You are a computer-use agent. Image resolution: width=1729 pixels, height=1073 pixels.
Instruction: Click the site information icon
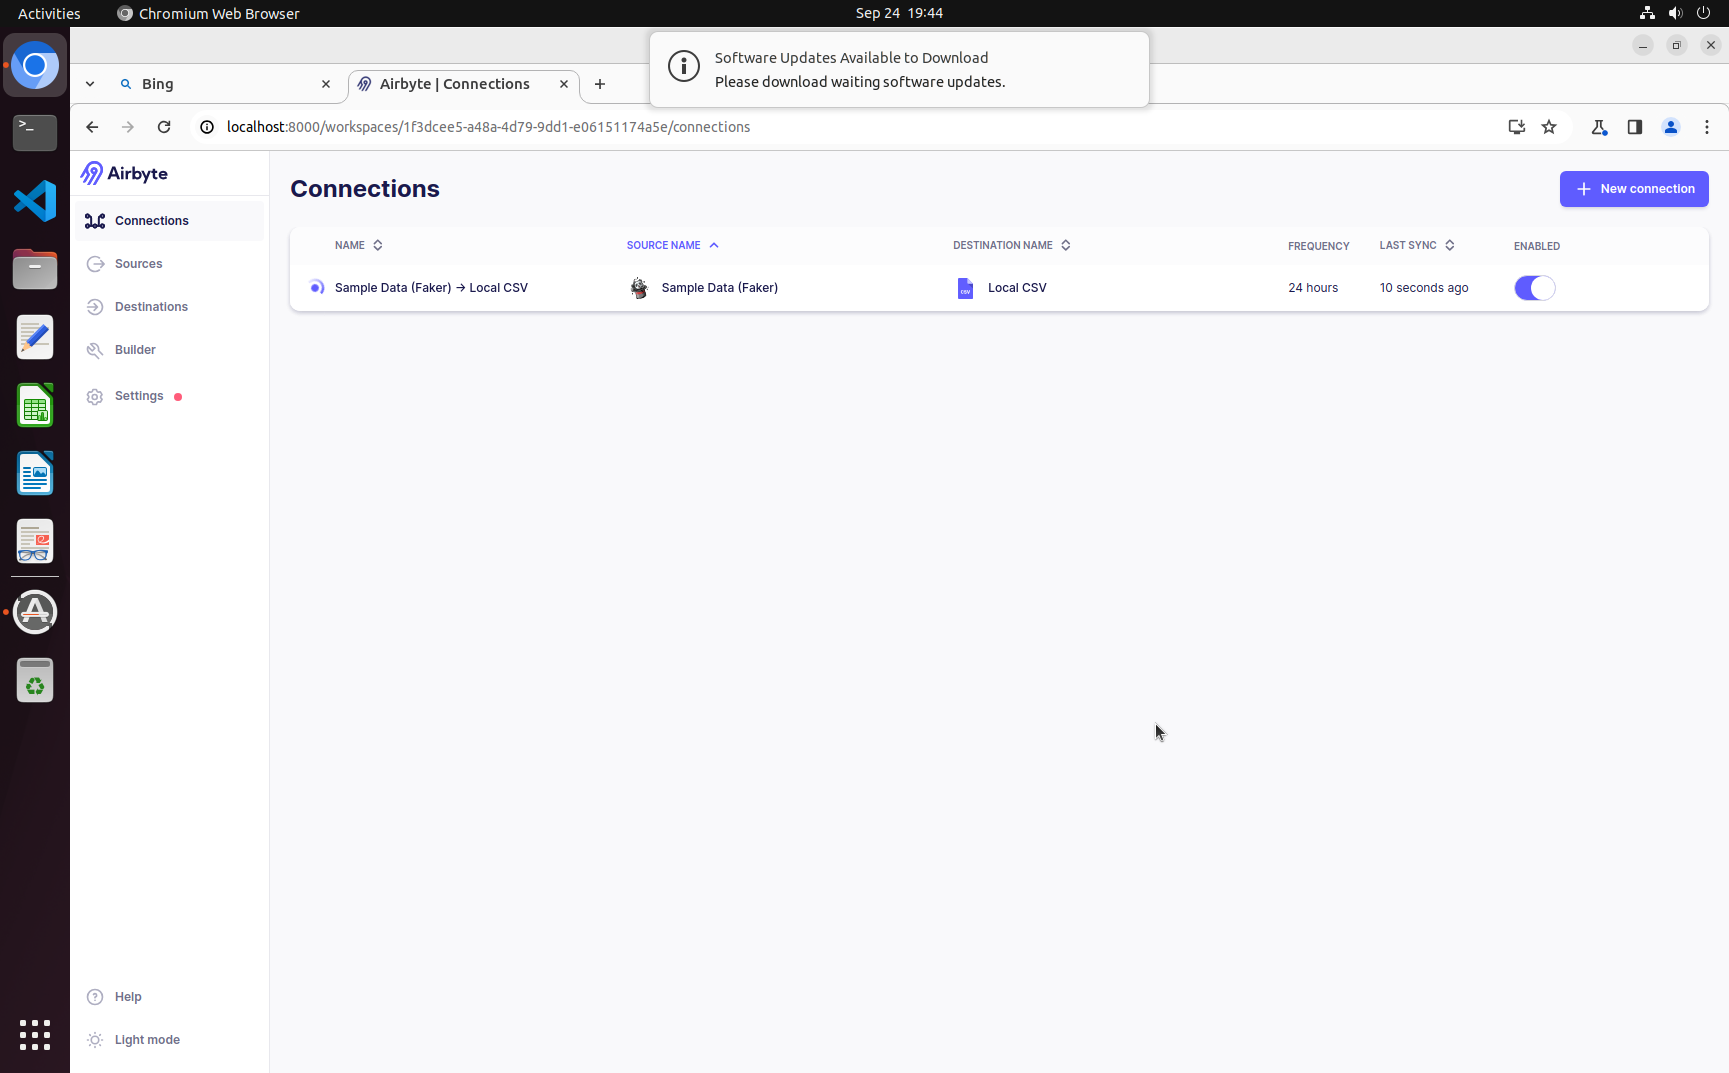[x=207, y=127]
